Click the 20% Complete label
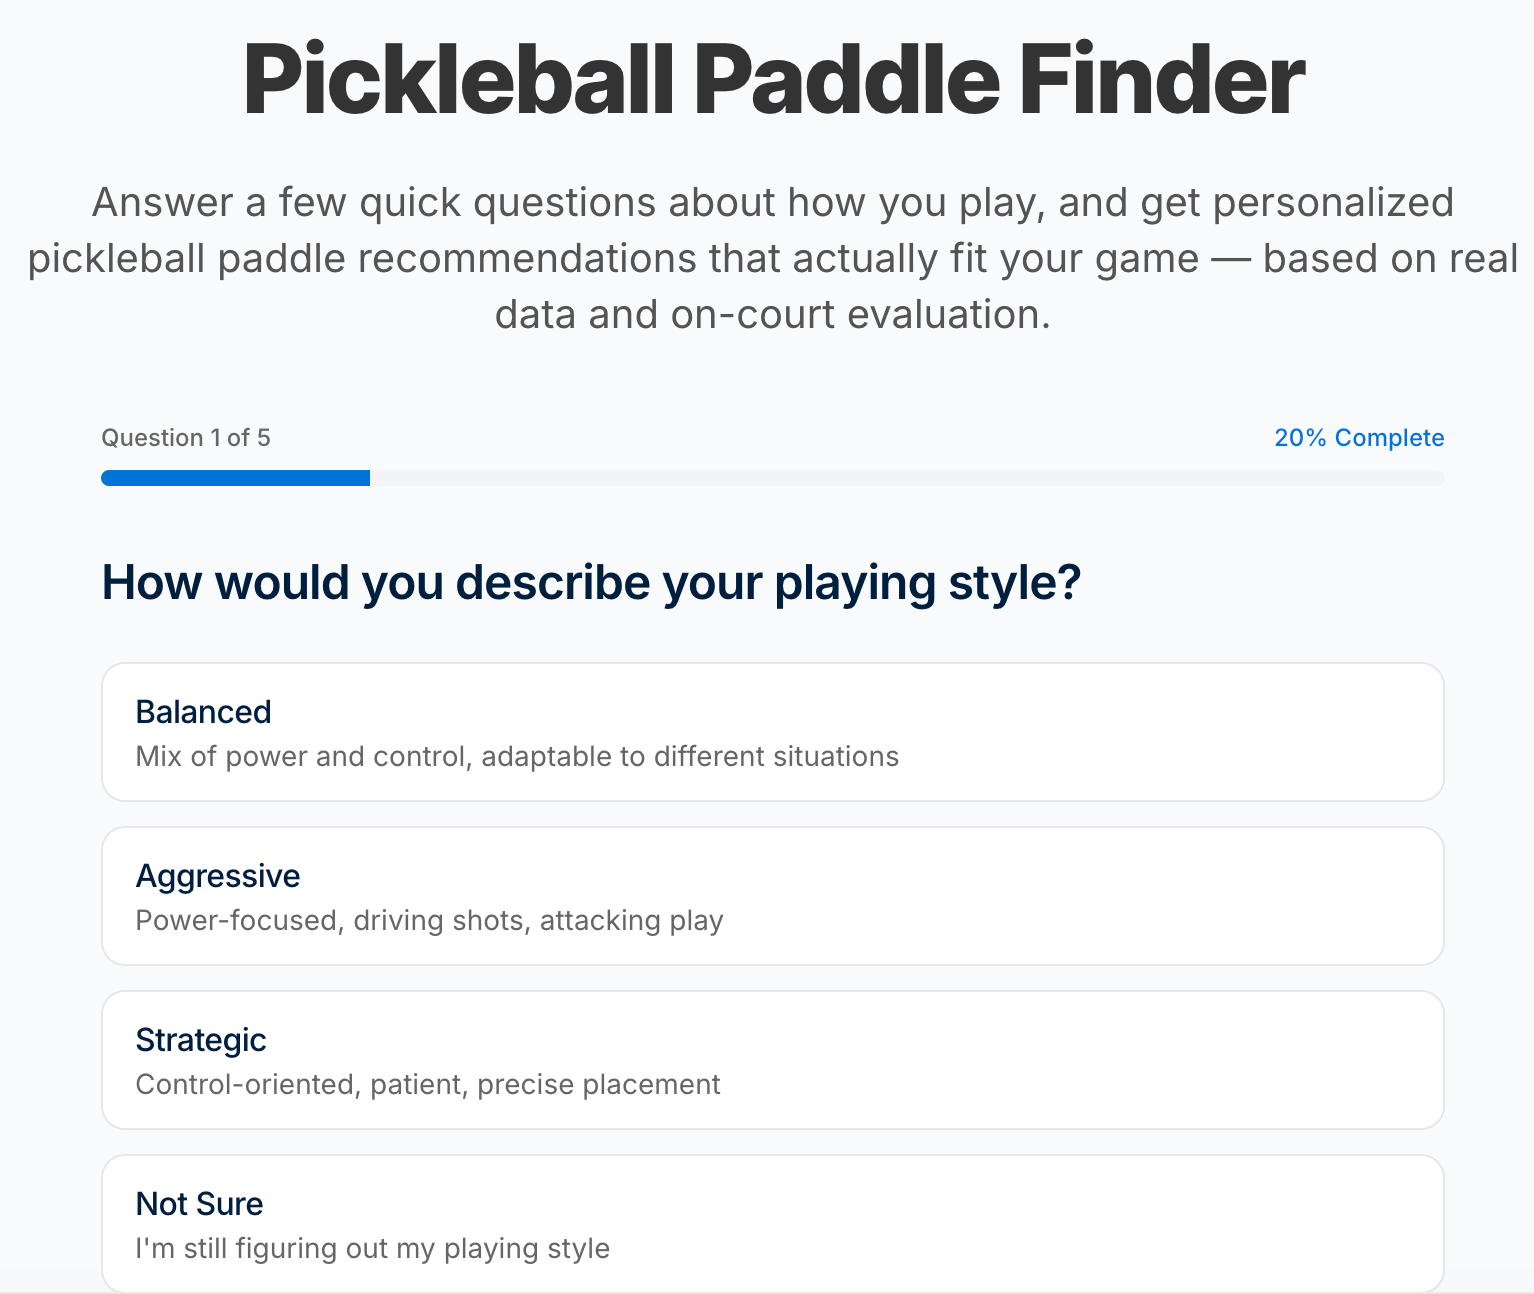Image resolution: width=1534 pixels, height=1294 pixels. (x=1359, y=438)
